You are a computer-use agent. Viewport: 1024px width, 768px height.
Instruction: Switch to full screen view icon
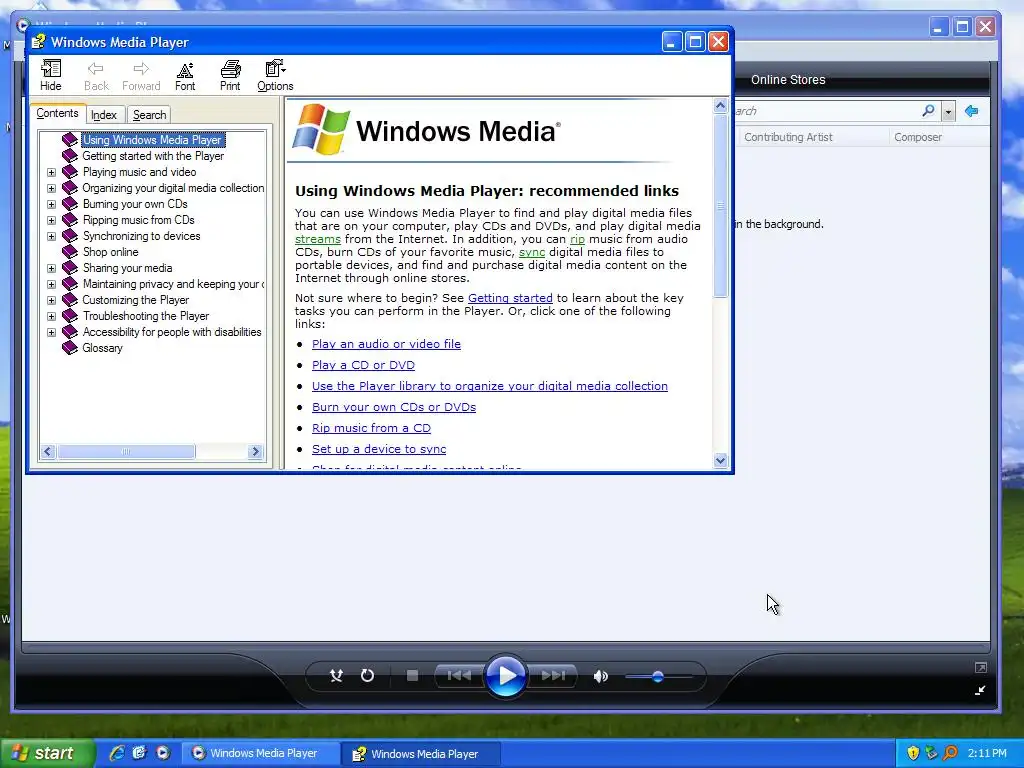[x=980, y=667]
